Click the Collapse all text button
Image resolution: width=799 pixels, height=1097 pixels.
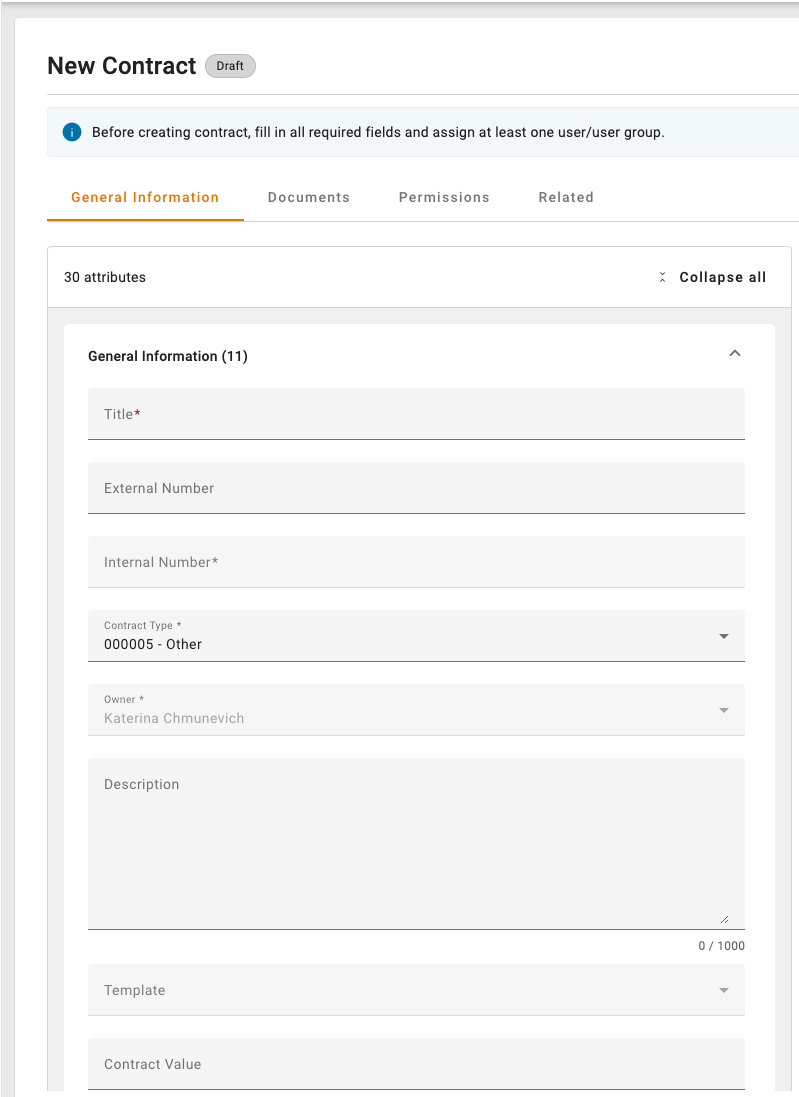722,277
